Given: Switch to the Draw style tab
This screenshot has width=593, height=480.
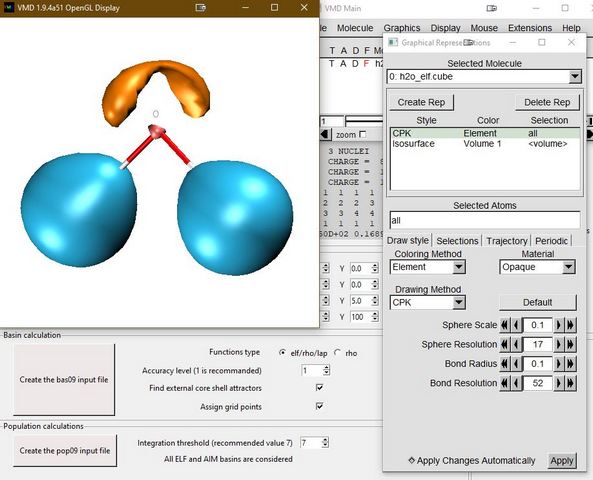Looking at the screenshot, I should [408, 241].
